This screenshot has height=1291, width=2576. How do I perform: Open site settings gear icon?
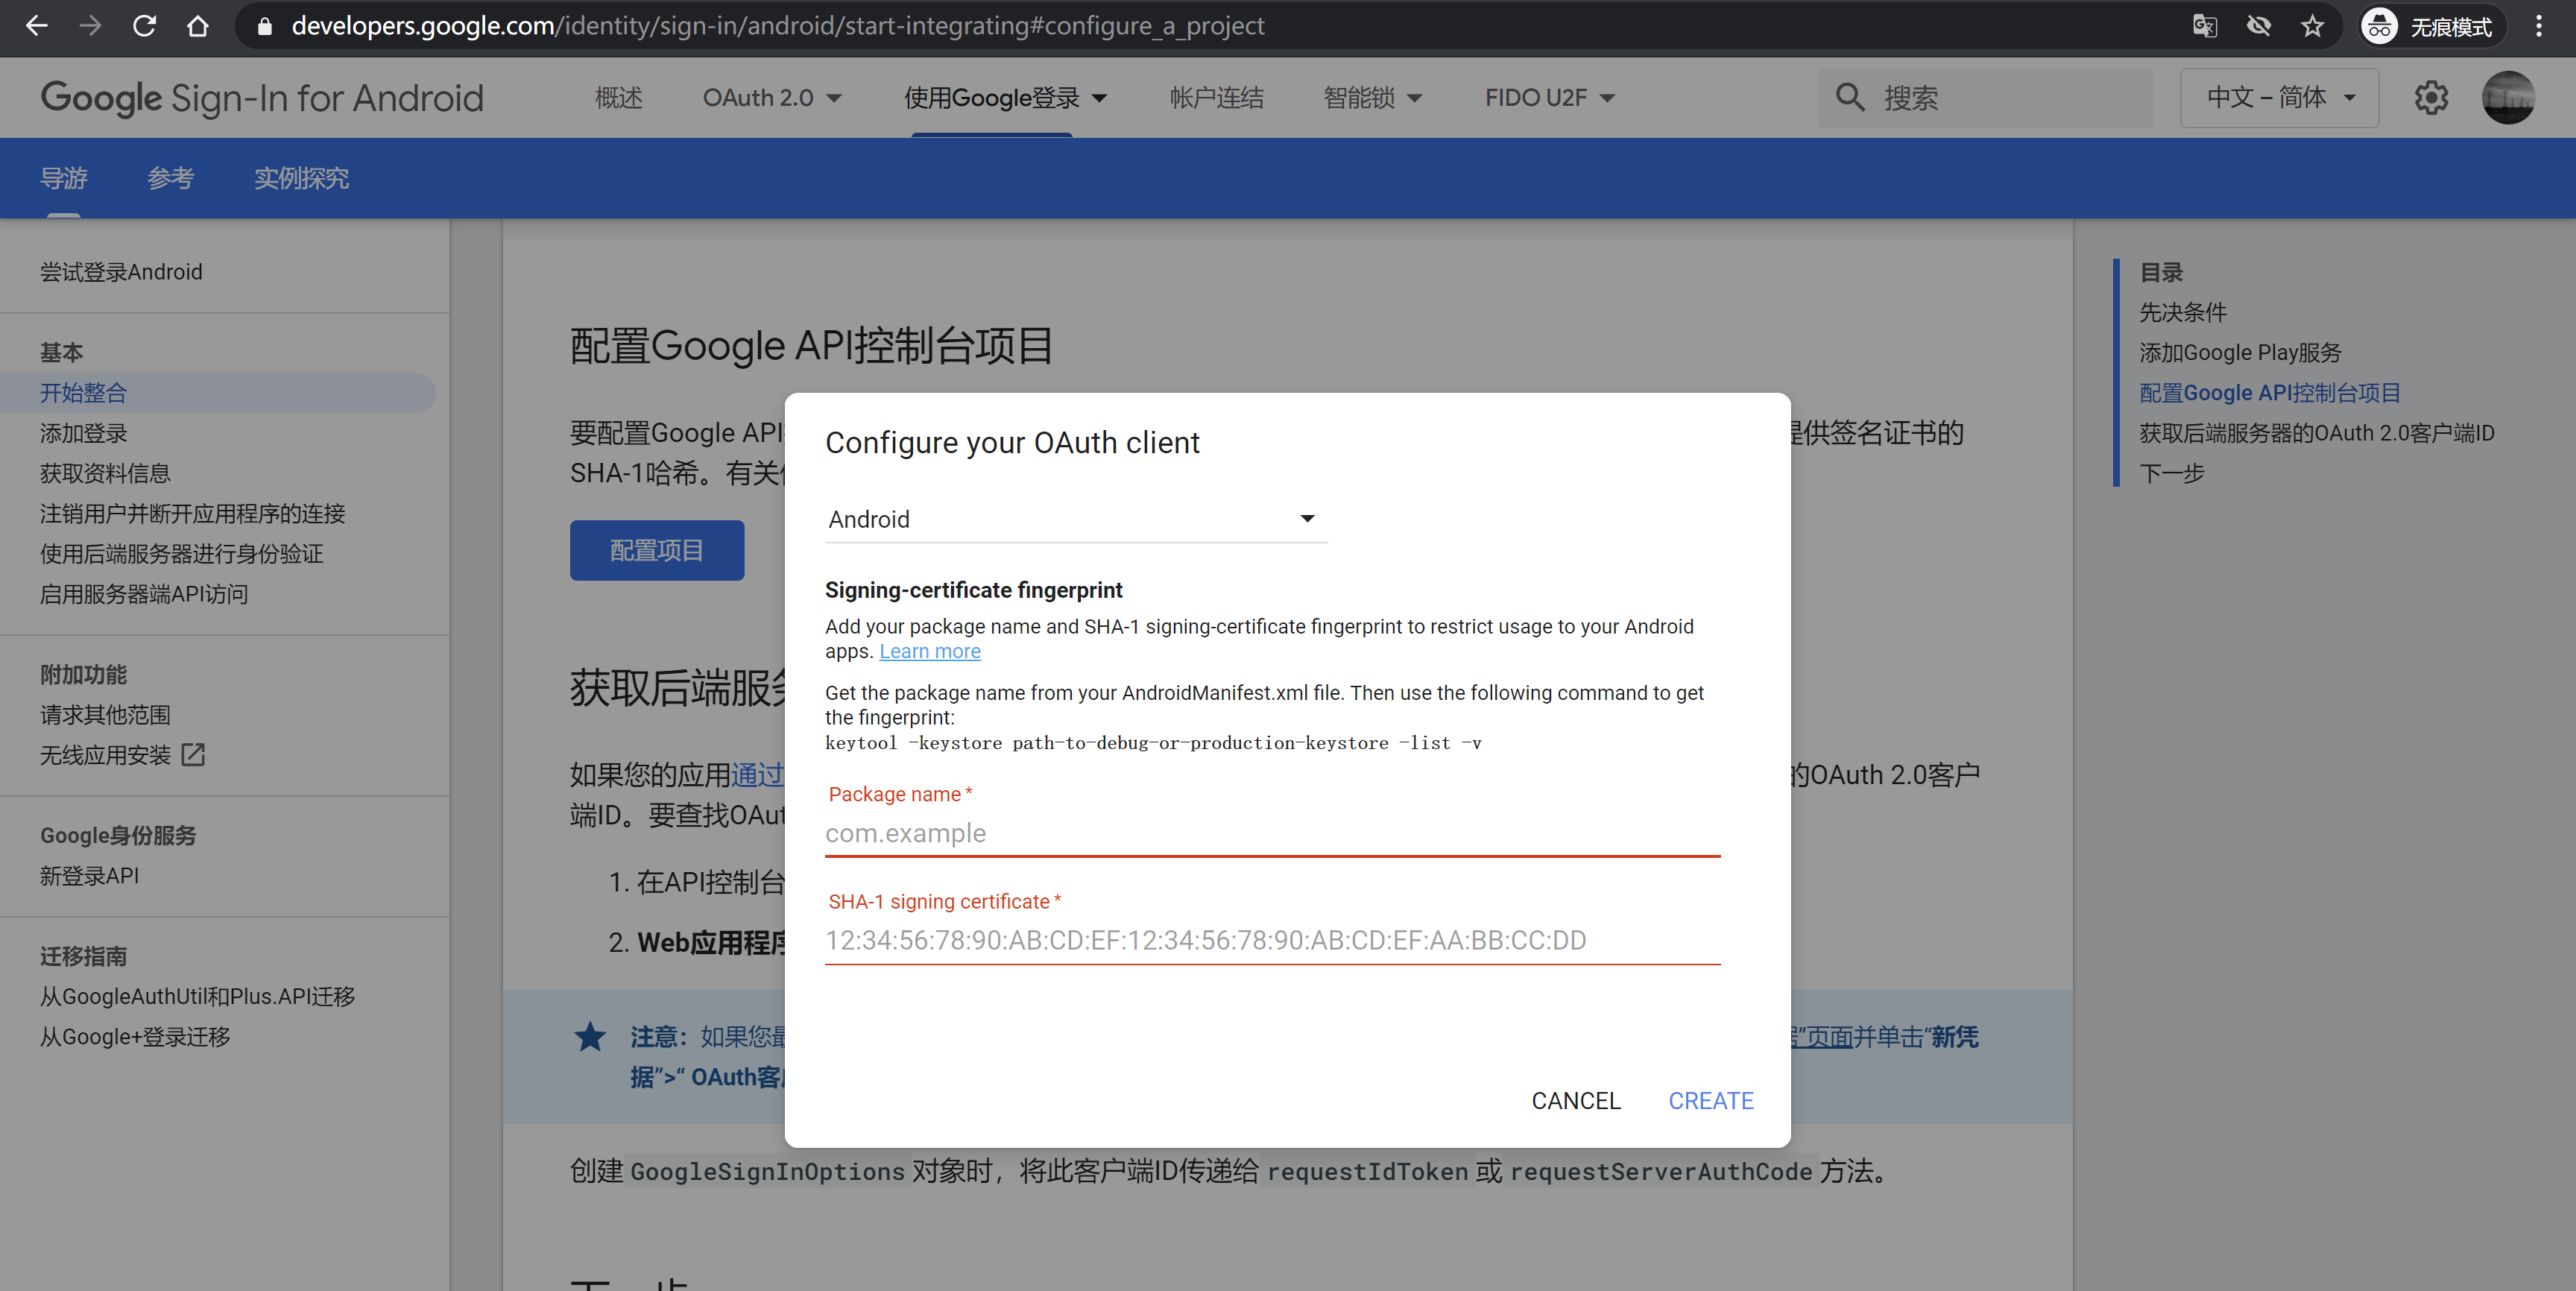2431,98
